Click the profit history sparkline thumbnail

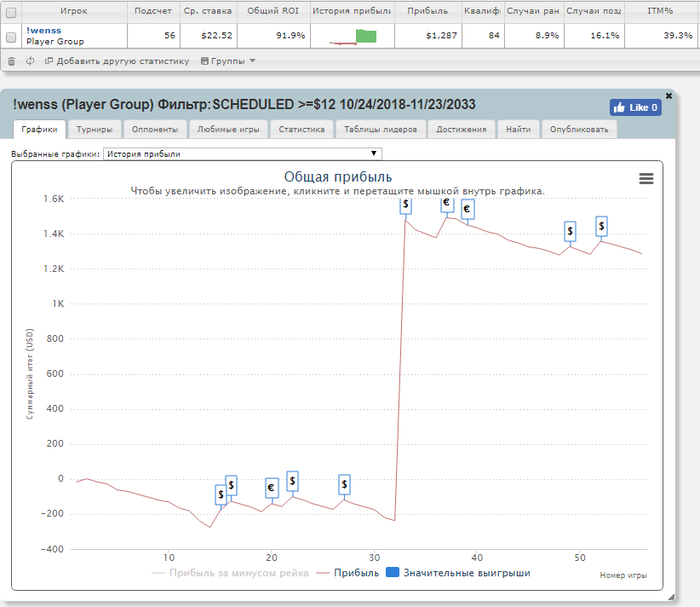pyautogui.click(x=353, y=36)
